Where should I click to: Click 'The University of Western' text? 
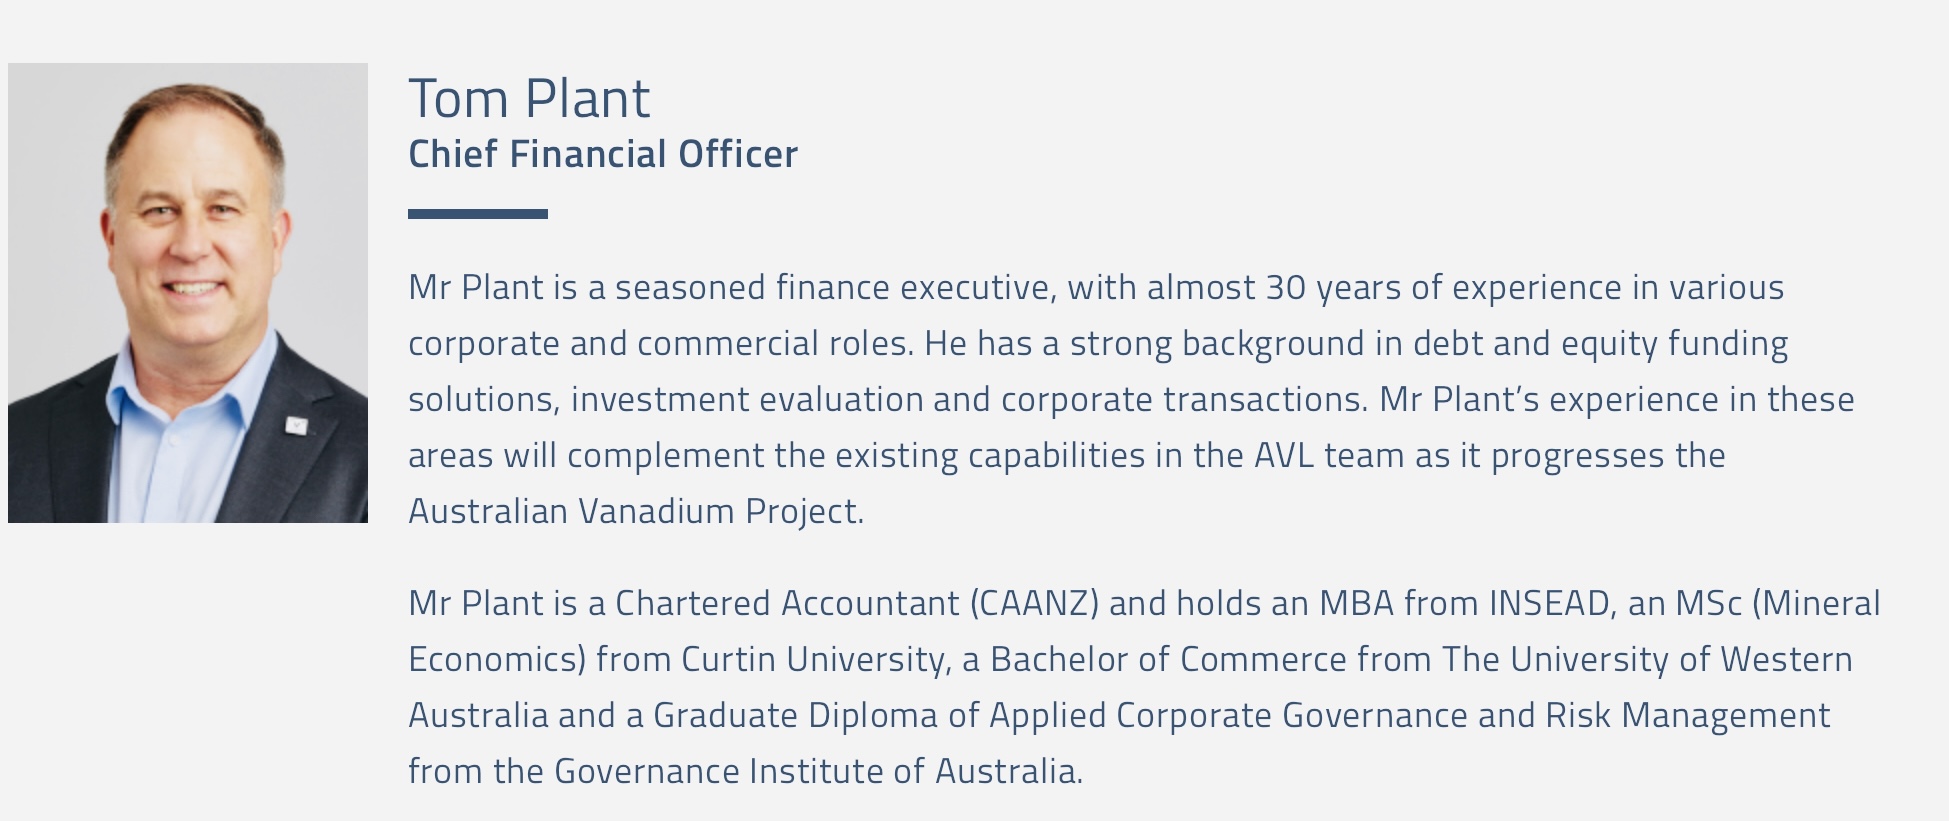[1647, 660]
